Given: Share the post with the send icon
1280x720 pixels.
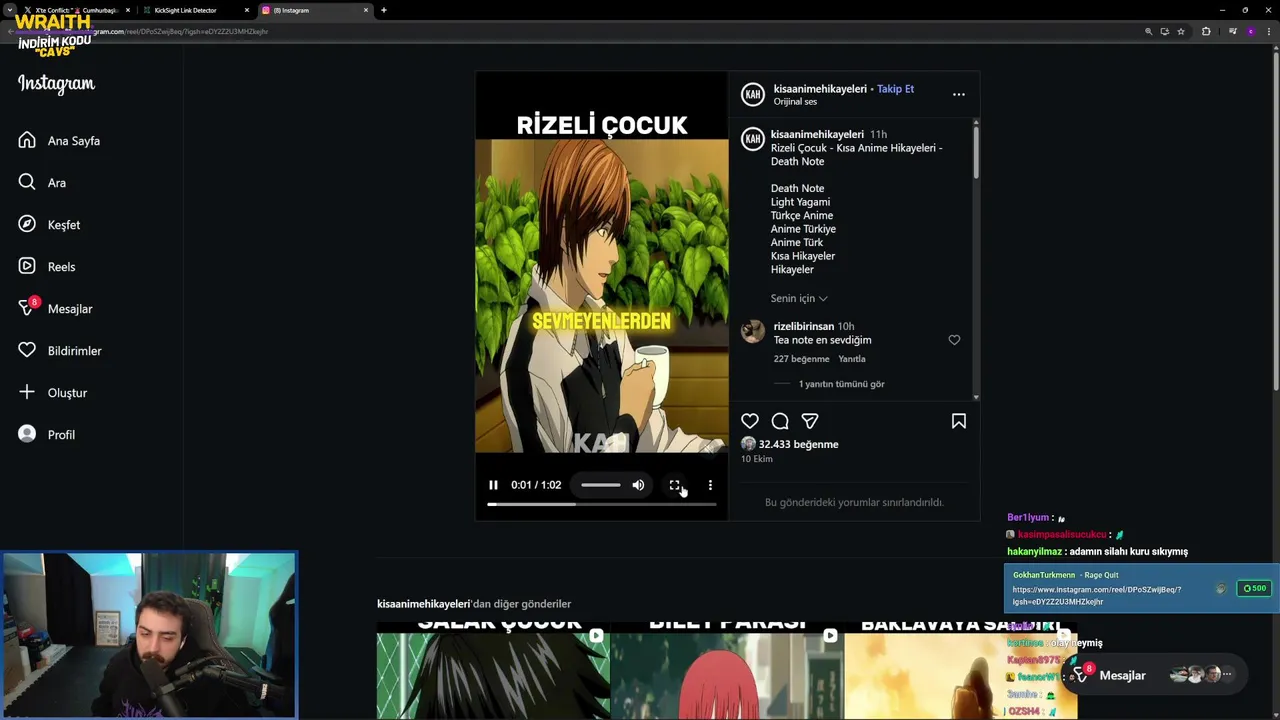Looking at the screenshot, I should [810, 421].
